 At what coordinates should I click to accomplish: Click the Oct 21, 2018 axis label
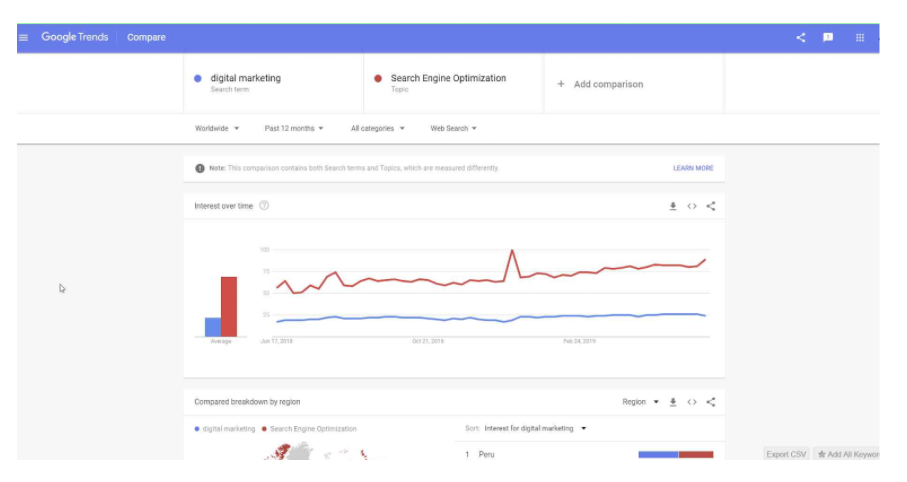pyautogui.click(x=428, y=341)
